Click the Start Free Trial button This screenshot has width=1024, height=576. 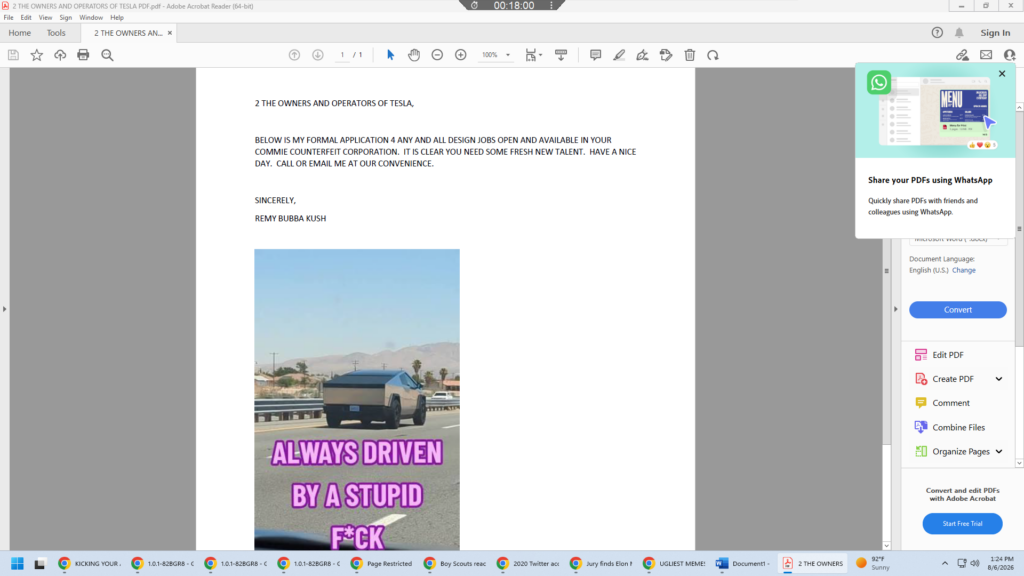(x=963, y=523)
